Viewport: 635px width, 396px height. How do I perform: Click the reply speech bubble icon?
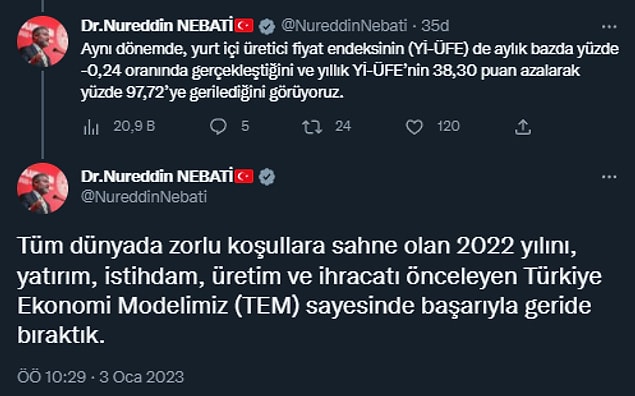[218, 127]
